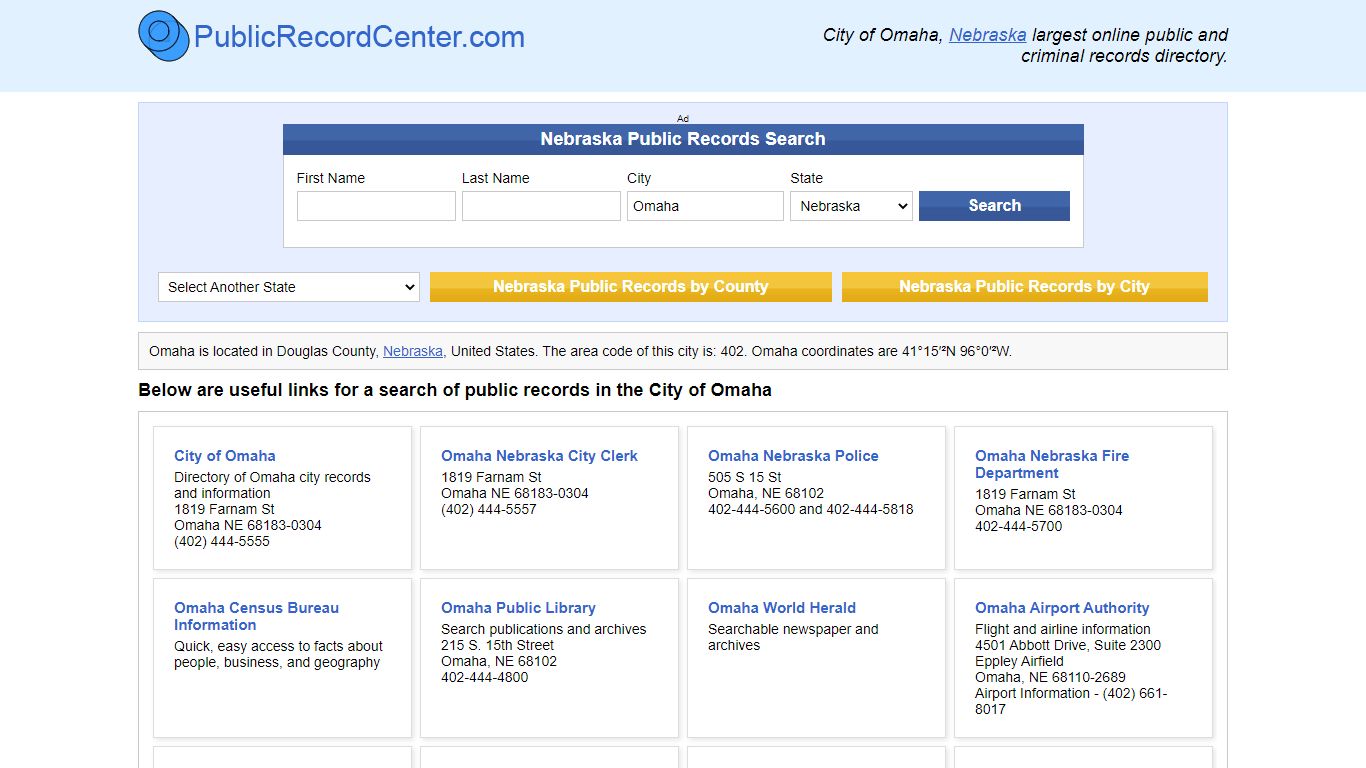
Task: Click 'Below are useful links' heading
Action: point(455,390)
